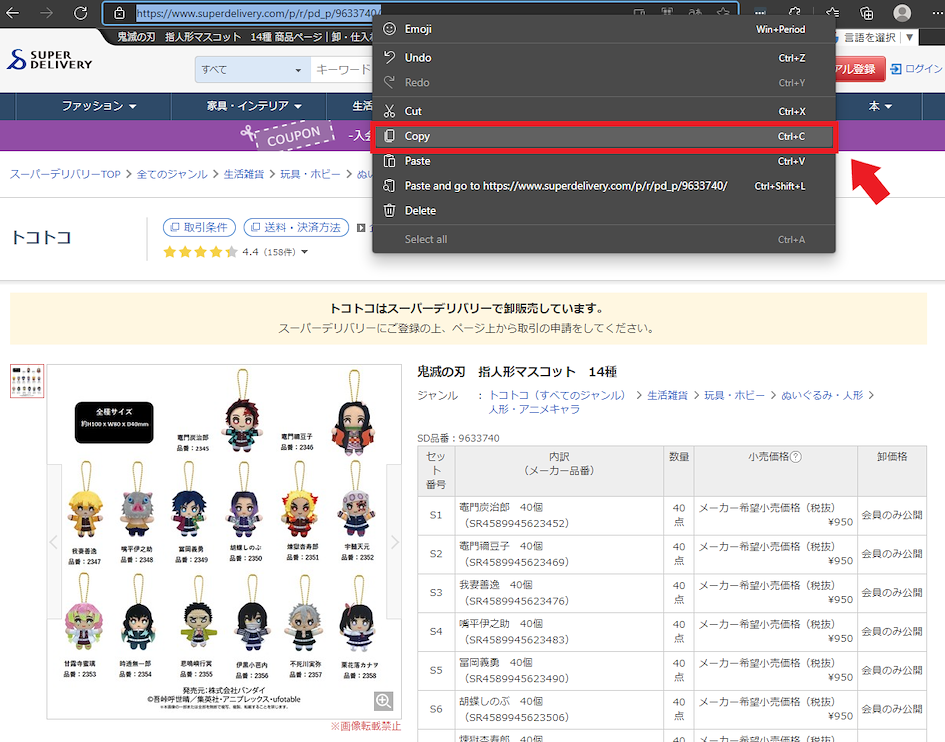Click the トコトコ shop name heading

42,237
